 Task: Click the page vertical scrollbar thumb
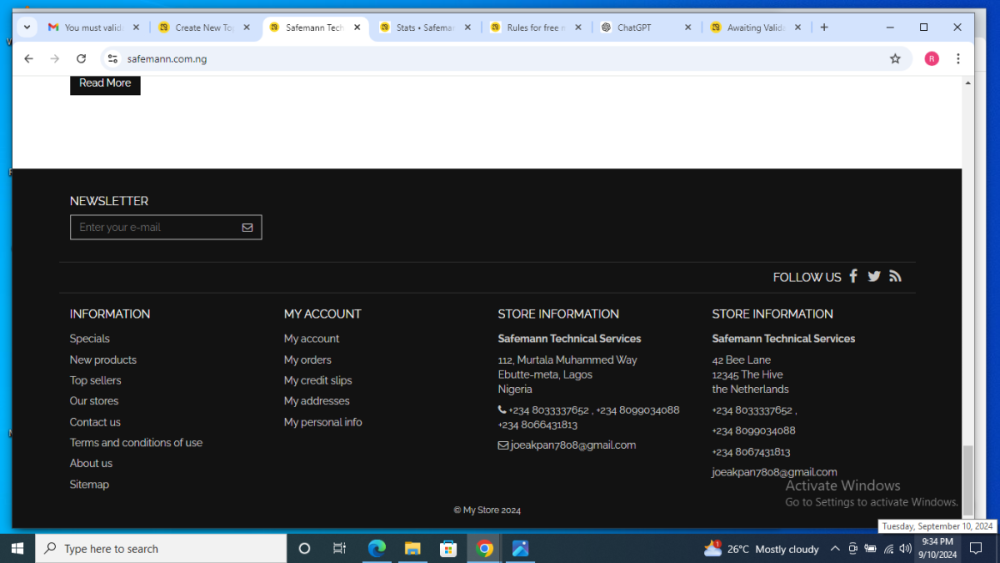pos(967,480)
